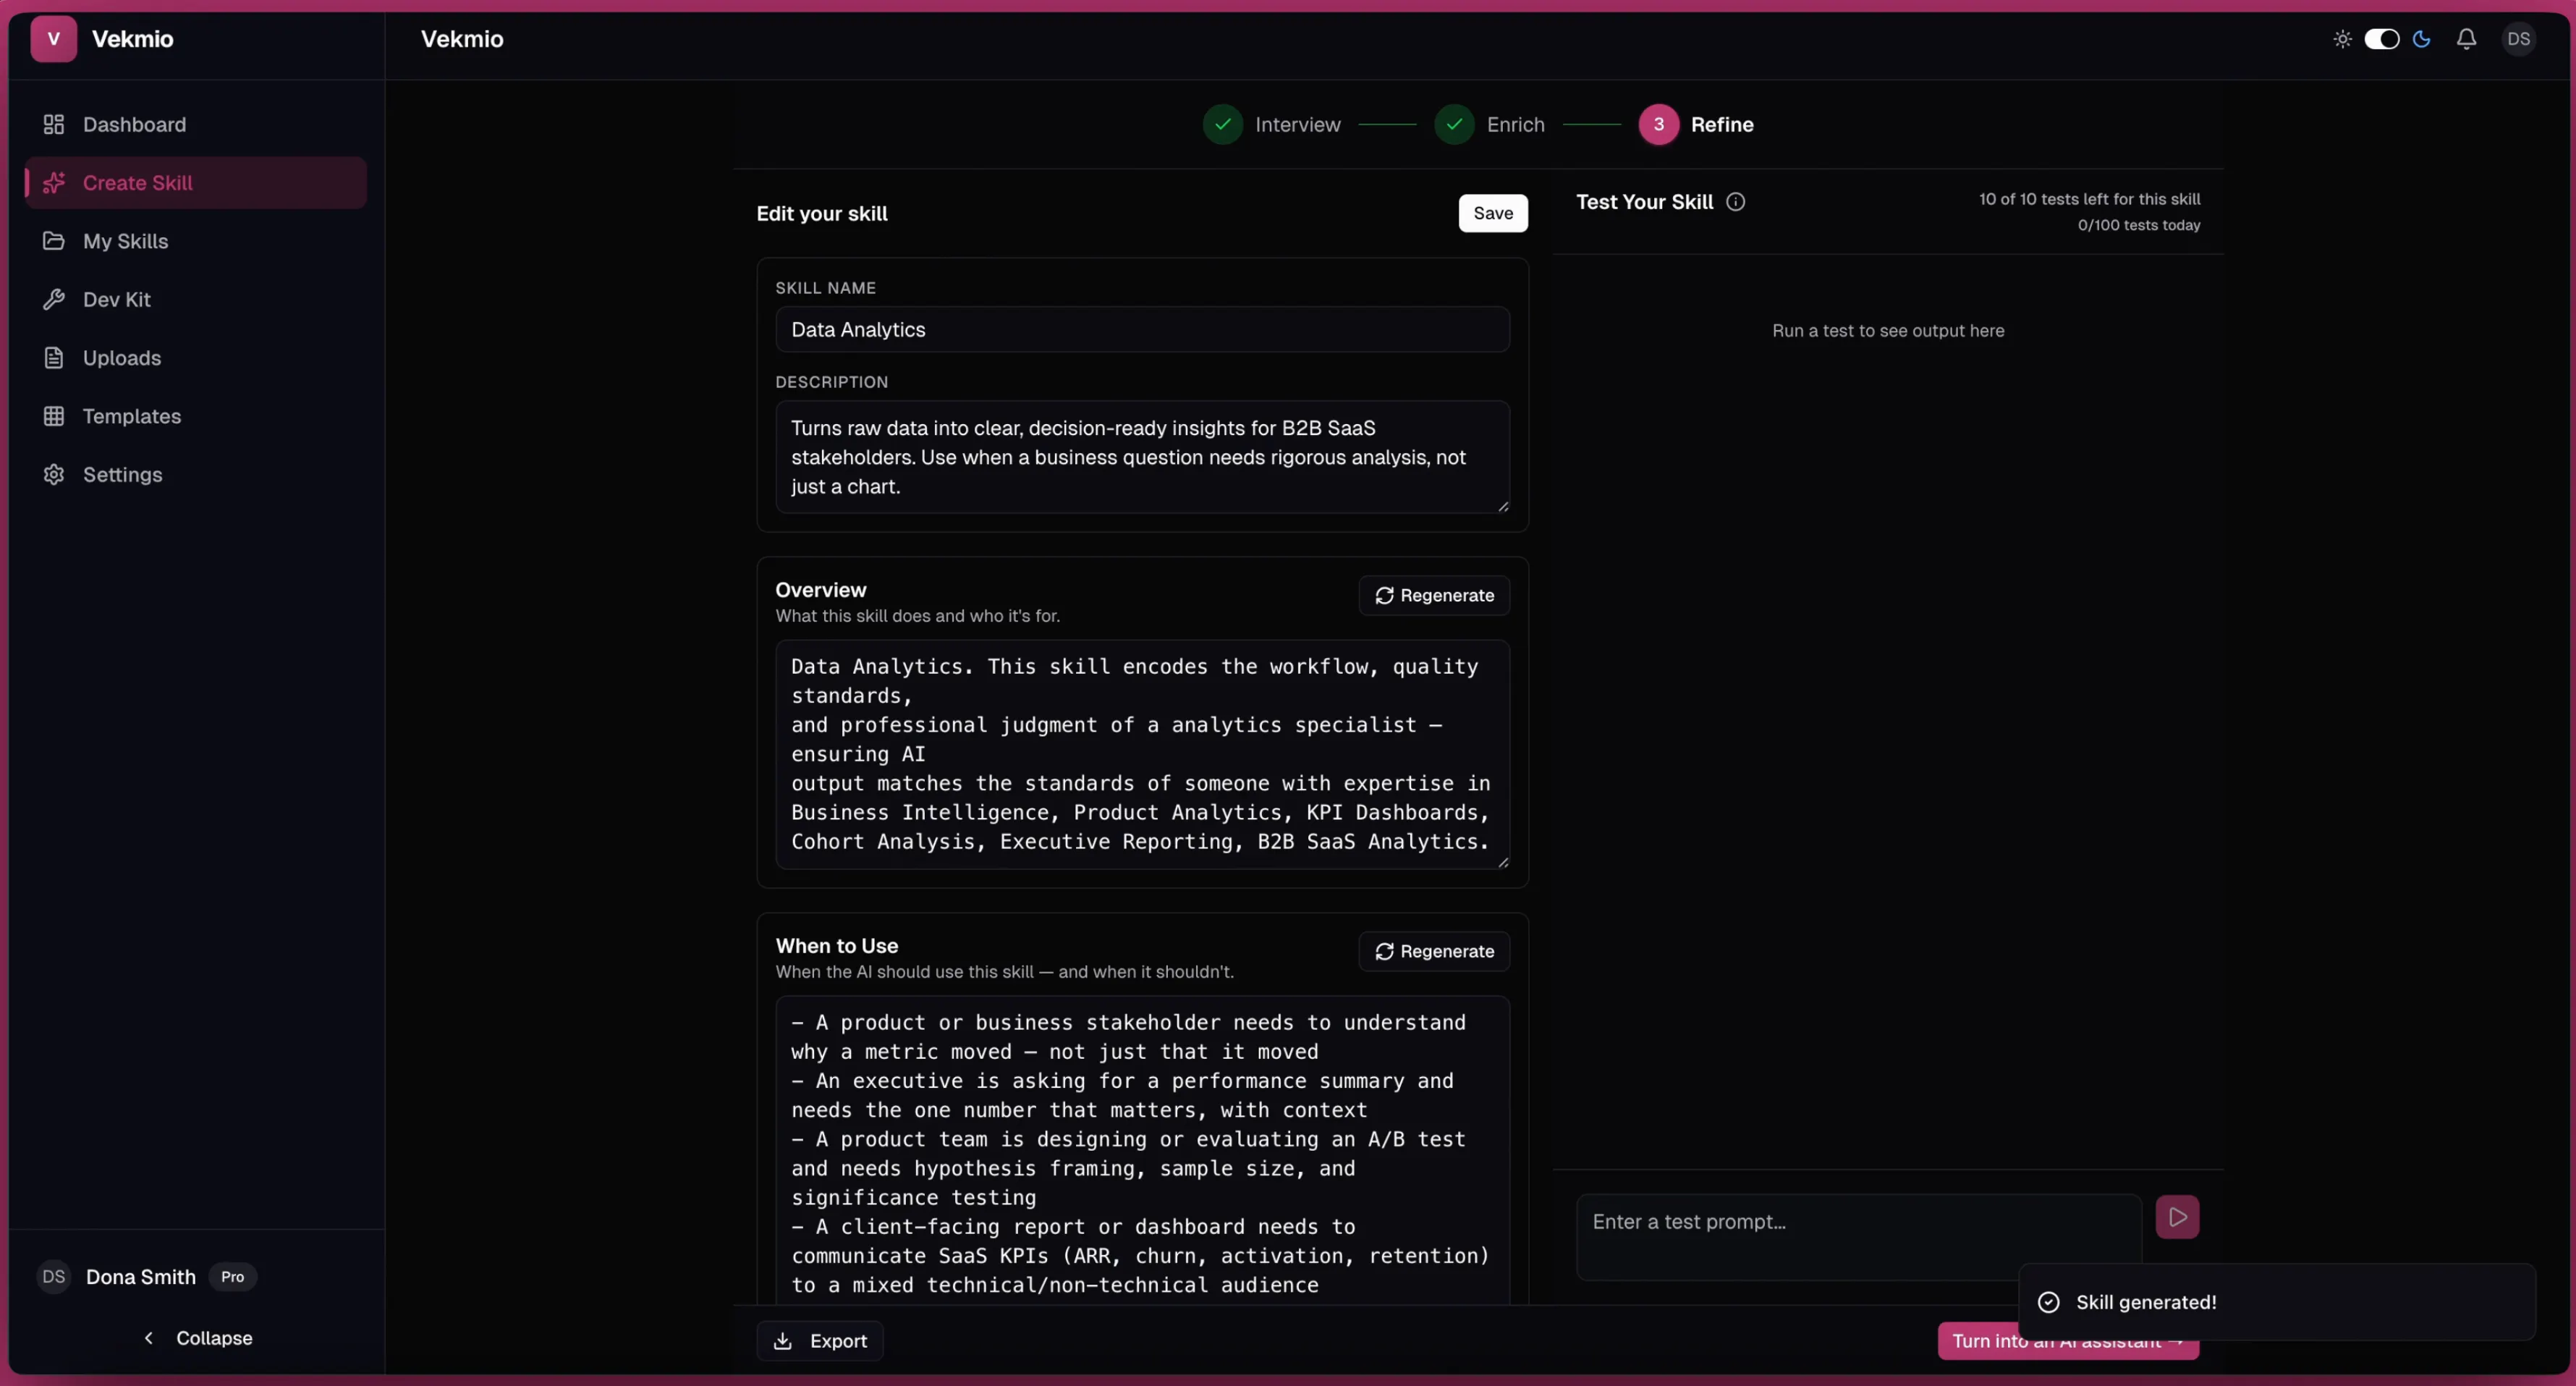Screen dimensions: 2576x1386
Task: Open Uploads section
Action: [x=196, y=357]
